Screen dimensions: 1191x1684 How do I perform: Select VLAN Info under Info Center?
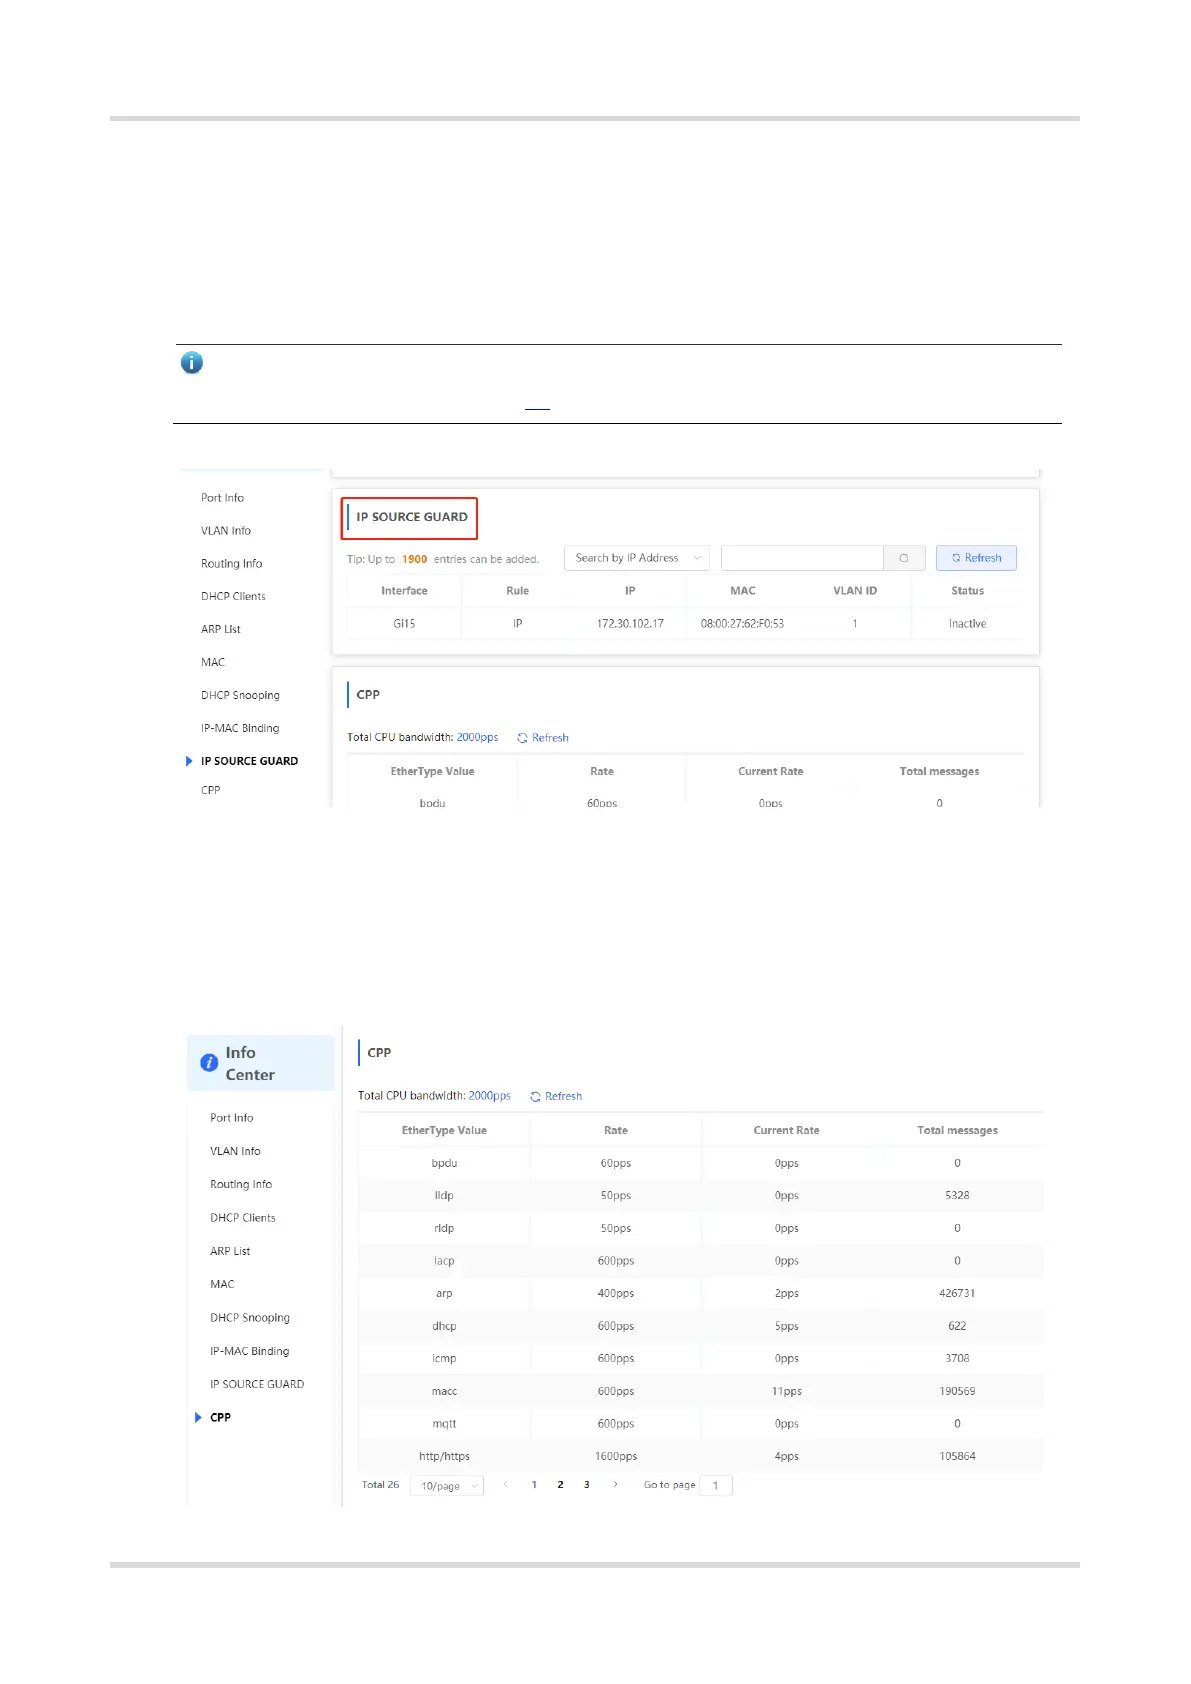(x=235, y=1151)
